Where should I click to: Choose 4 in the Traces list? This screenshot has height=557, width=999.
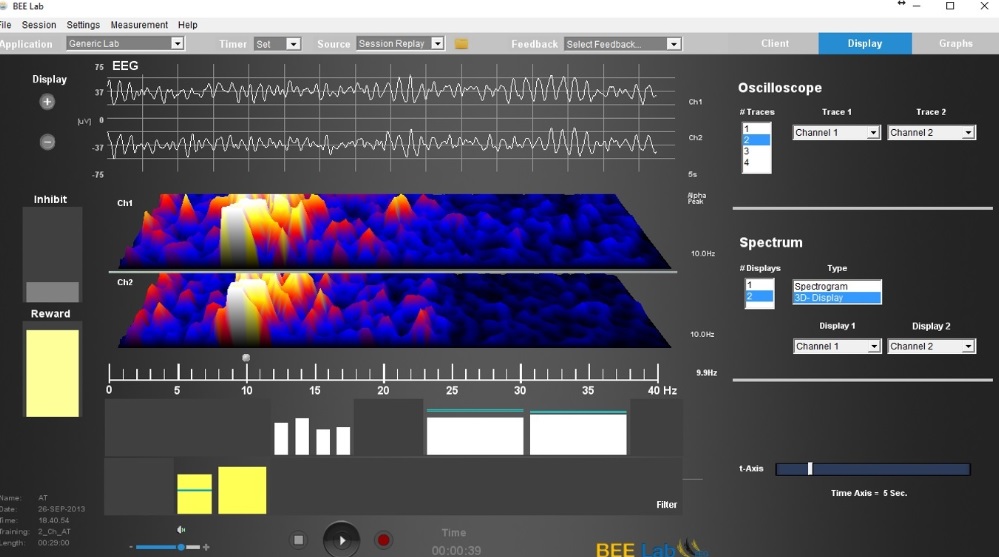pyautogui.click(x=756, y=163)
